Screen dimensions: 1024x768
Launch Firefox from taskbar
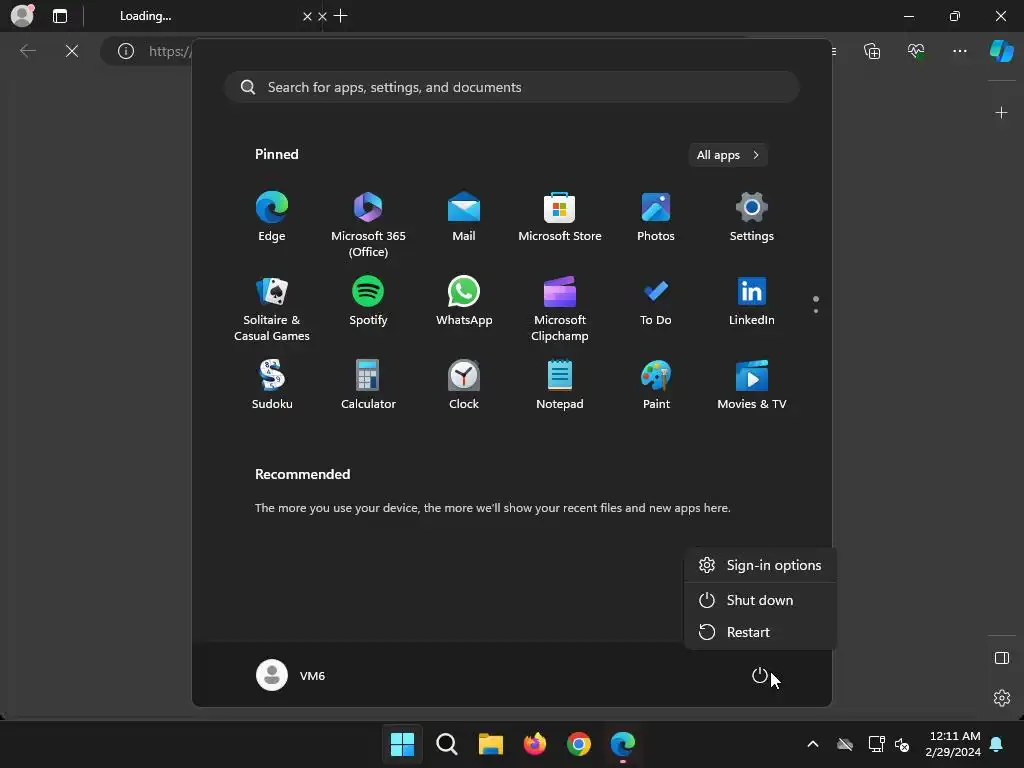point(535,744)
